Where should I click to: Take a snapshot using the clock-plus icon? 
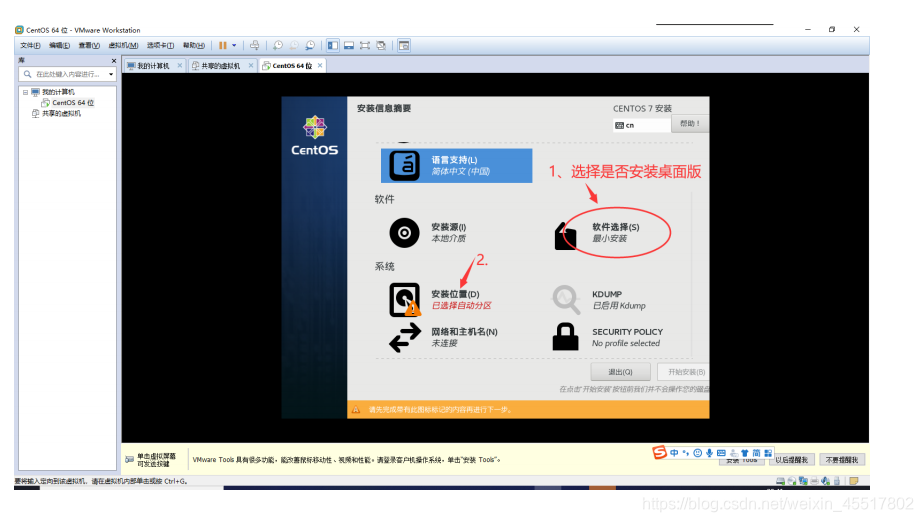[278, 45]
